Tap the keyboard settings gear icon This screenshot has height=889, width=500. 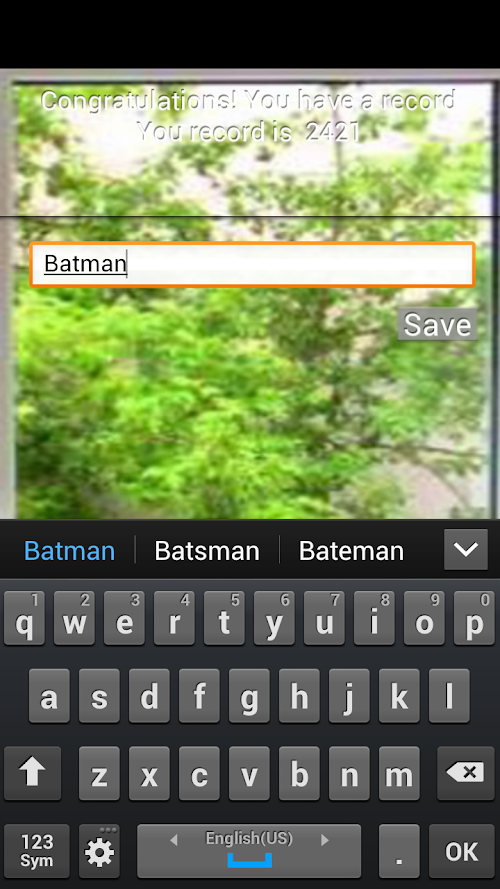coord(99,851)
